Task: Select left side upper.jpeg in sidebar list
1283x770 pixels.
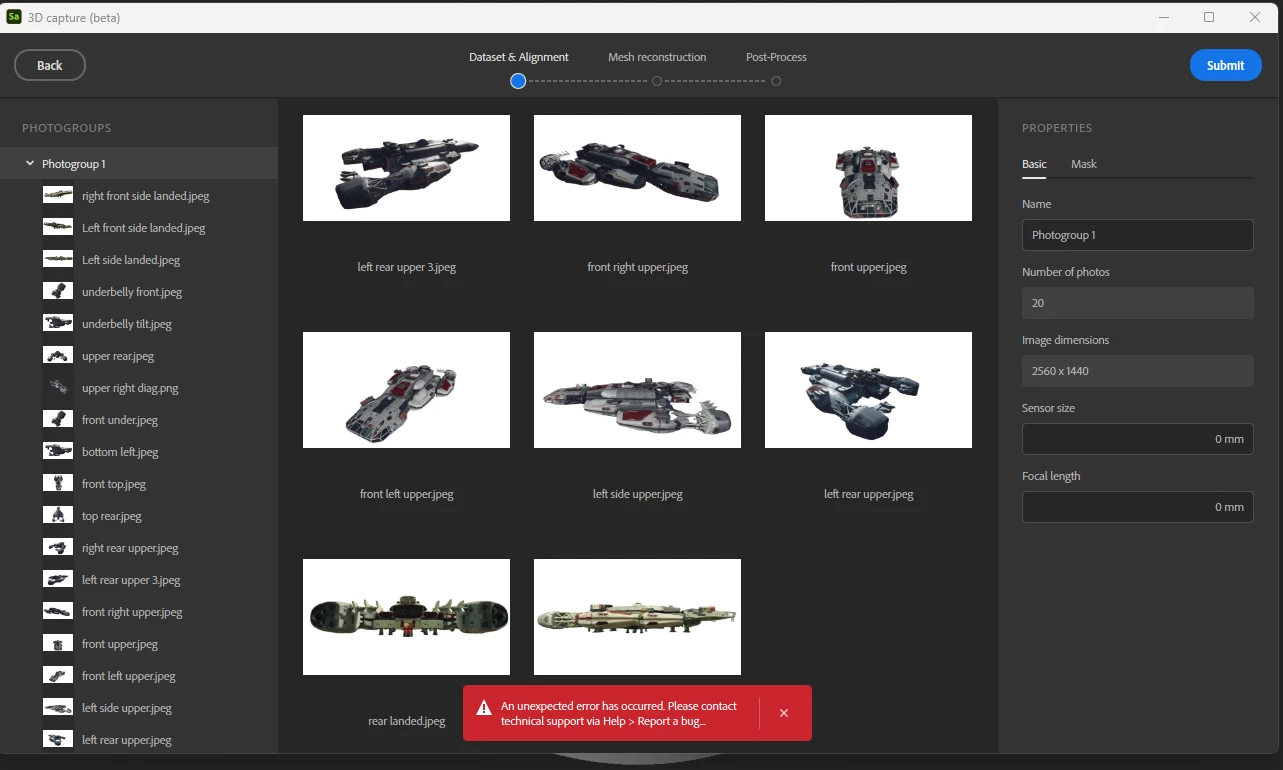Action: 139,708
